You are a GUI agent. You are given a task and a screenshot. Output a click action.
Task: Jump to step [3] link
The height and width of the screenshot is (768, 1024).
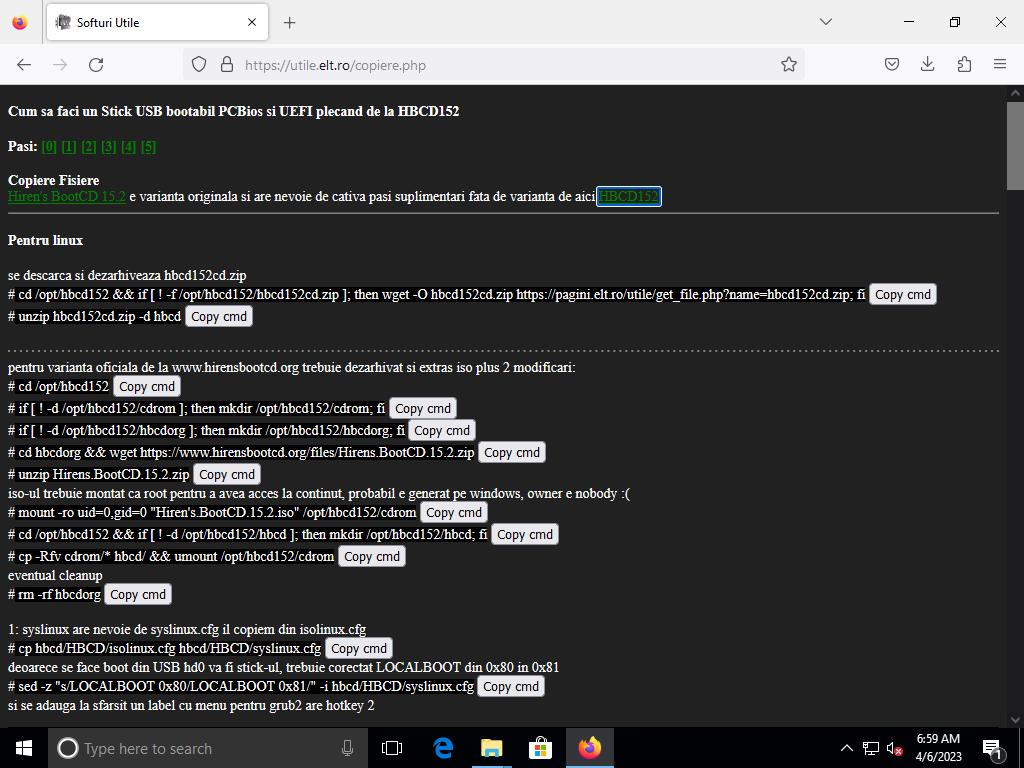coord(109,147)
